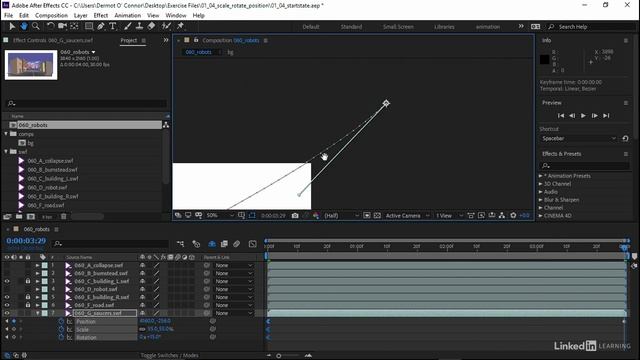The image size is (640, 360).
Task: Switch to the Standard workspace
Action: 351,27
